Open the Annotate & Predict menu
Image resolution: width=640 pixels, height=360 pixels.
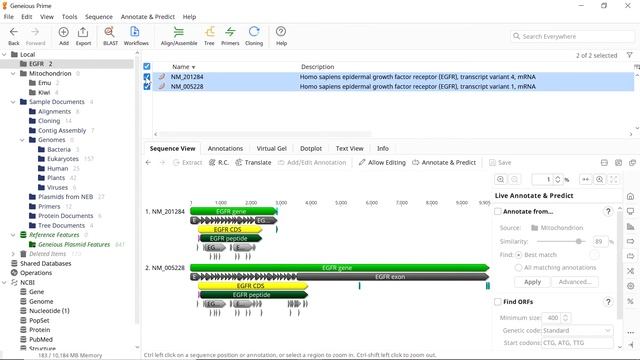pos(148,17)
